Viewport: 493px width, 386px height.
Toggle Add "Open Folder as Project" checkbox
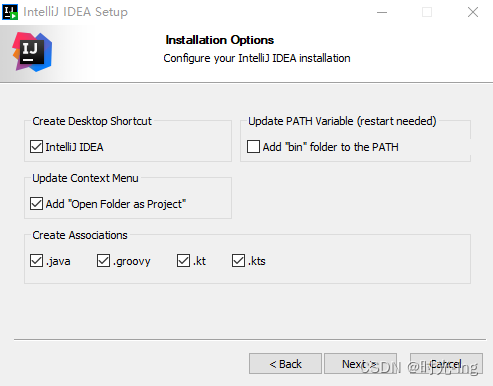[36, 204]
